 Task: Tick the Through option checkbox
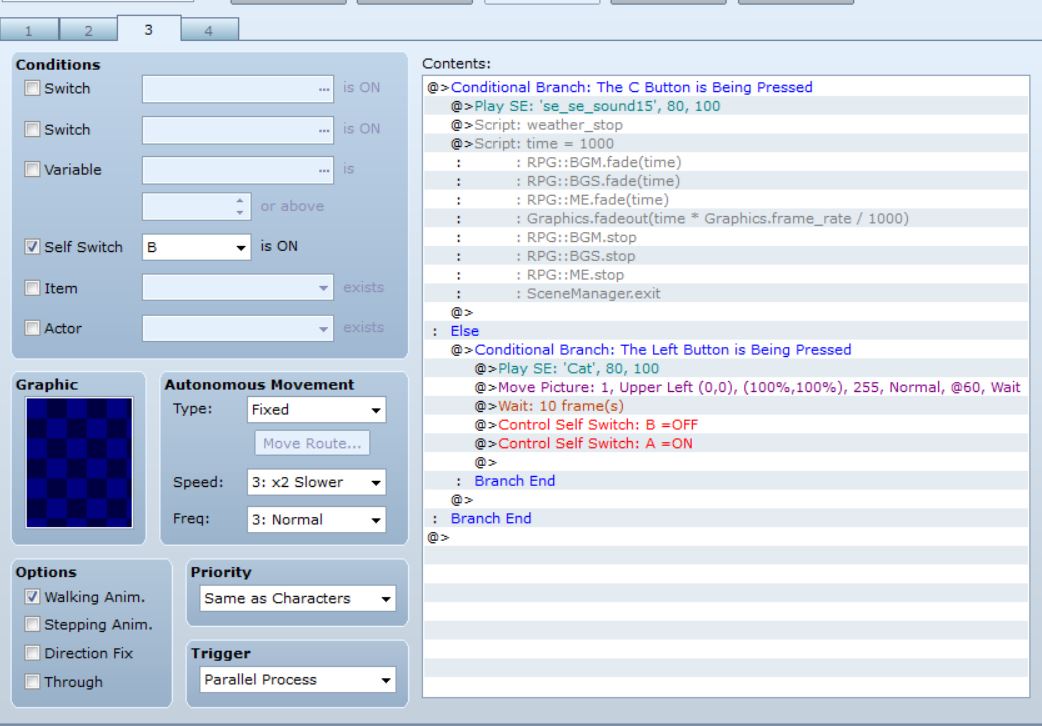pos(32,681)
